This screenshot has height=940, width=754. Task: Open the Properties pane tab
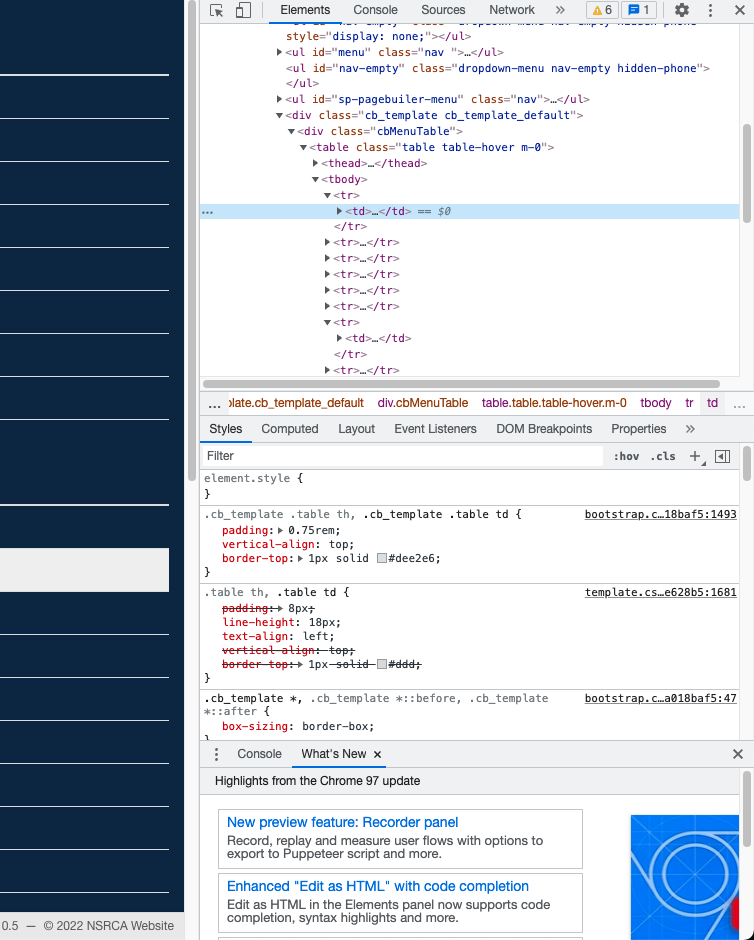[x=638, y=429]
